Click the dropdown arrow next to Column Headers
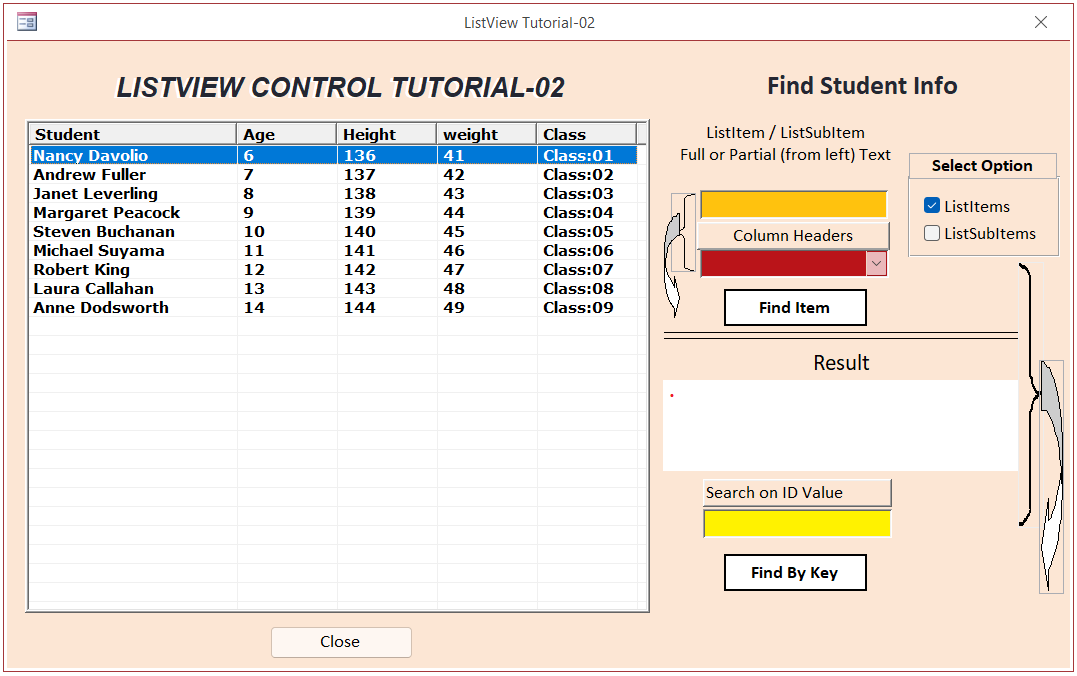The image size is (1077, 676). click(876, 263)
